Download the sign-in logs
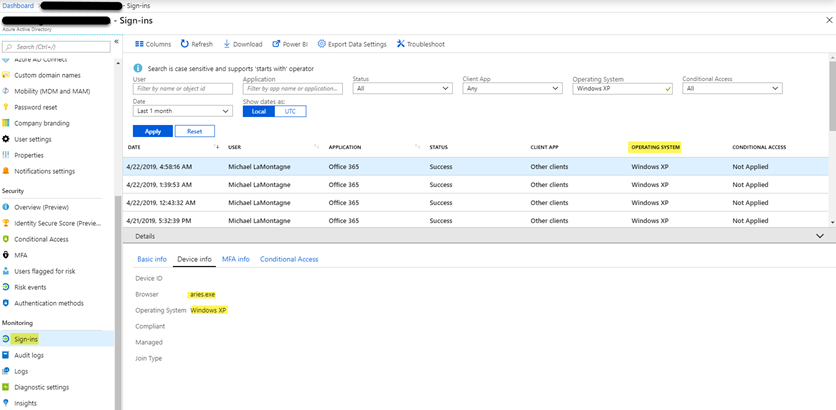This screenshot has height=410, width=836. coord(242,44)
